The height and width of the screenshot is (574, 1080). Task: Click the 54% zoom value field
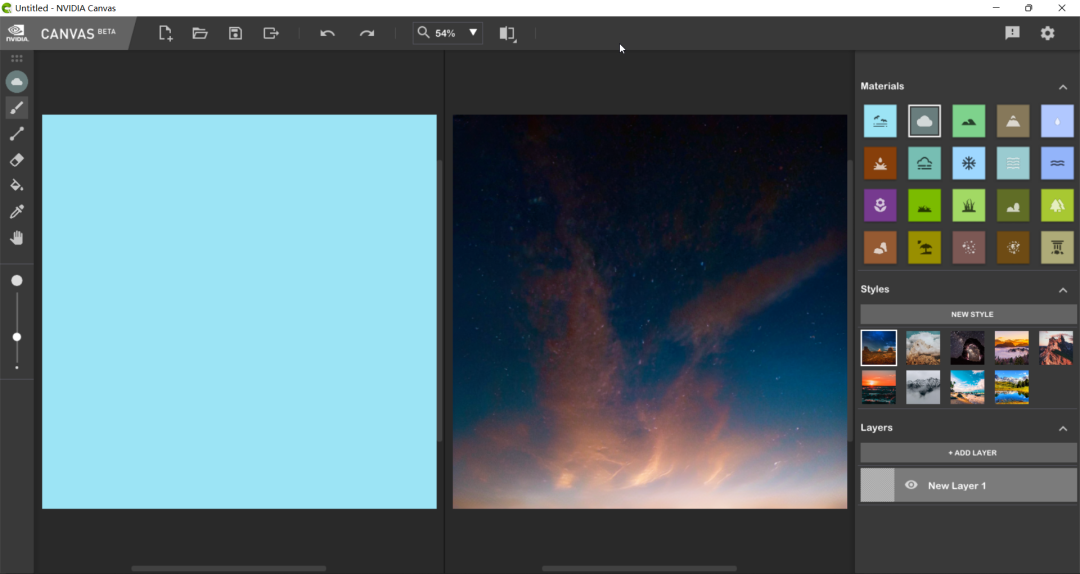(445, 33)
